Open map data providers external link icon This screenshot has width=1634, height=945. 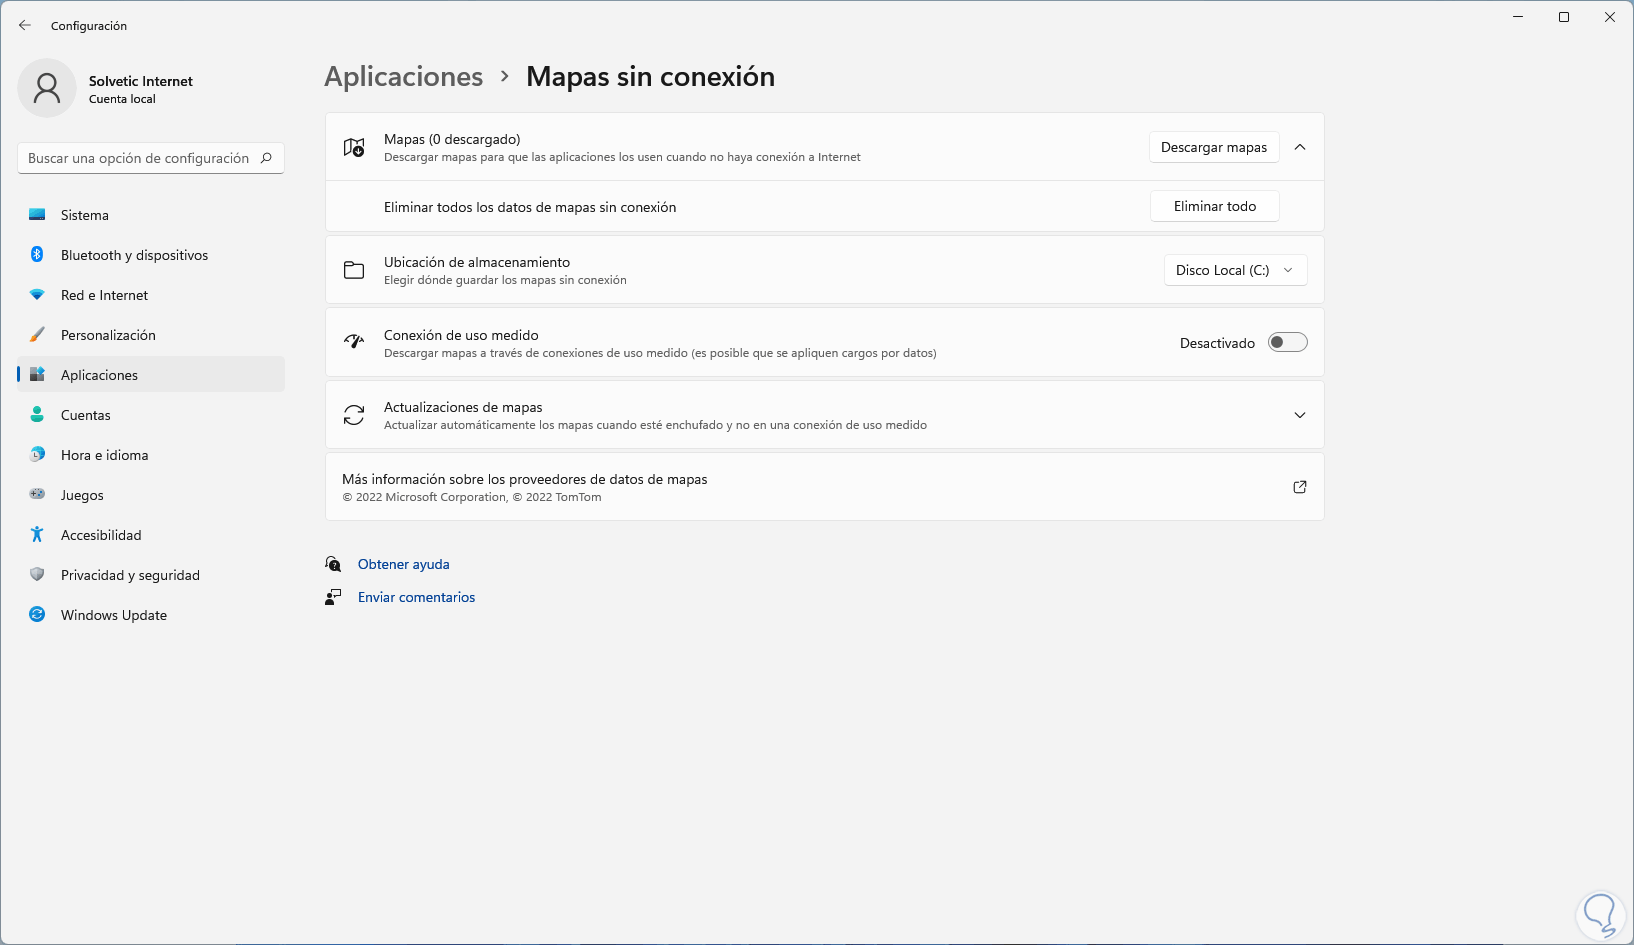coord(1300,487)
